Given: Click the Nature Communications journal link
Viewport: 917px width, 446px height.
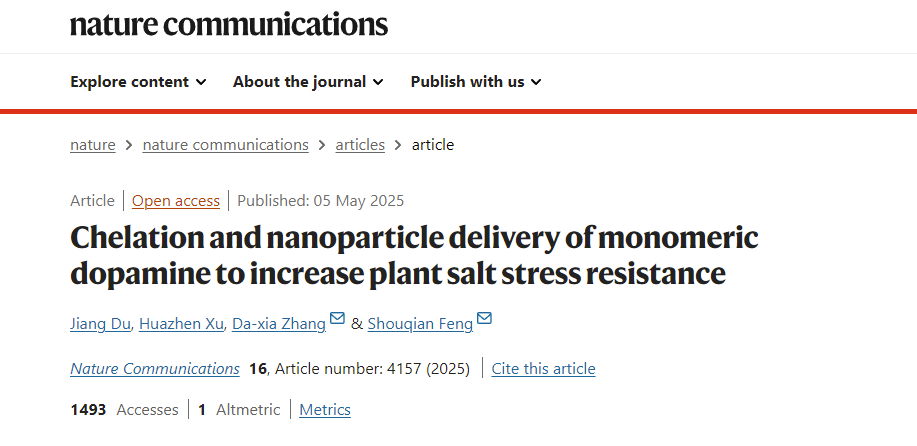Looking at the screenshot, I should click(155, 369).
